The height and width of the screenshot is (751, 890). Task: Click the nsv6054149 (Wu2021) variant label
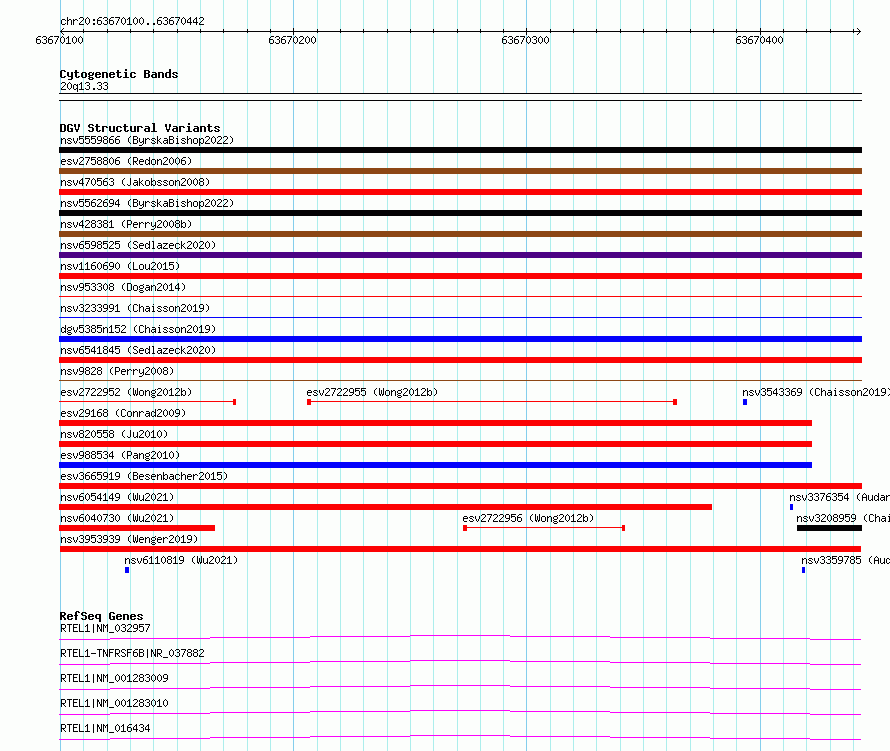(117, 497)
